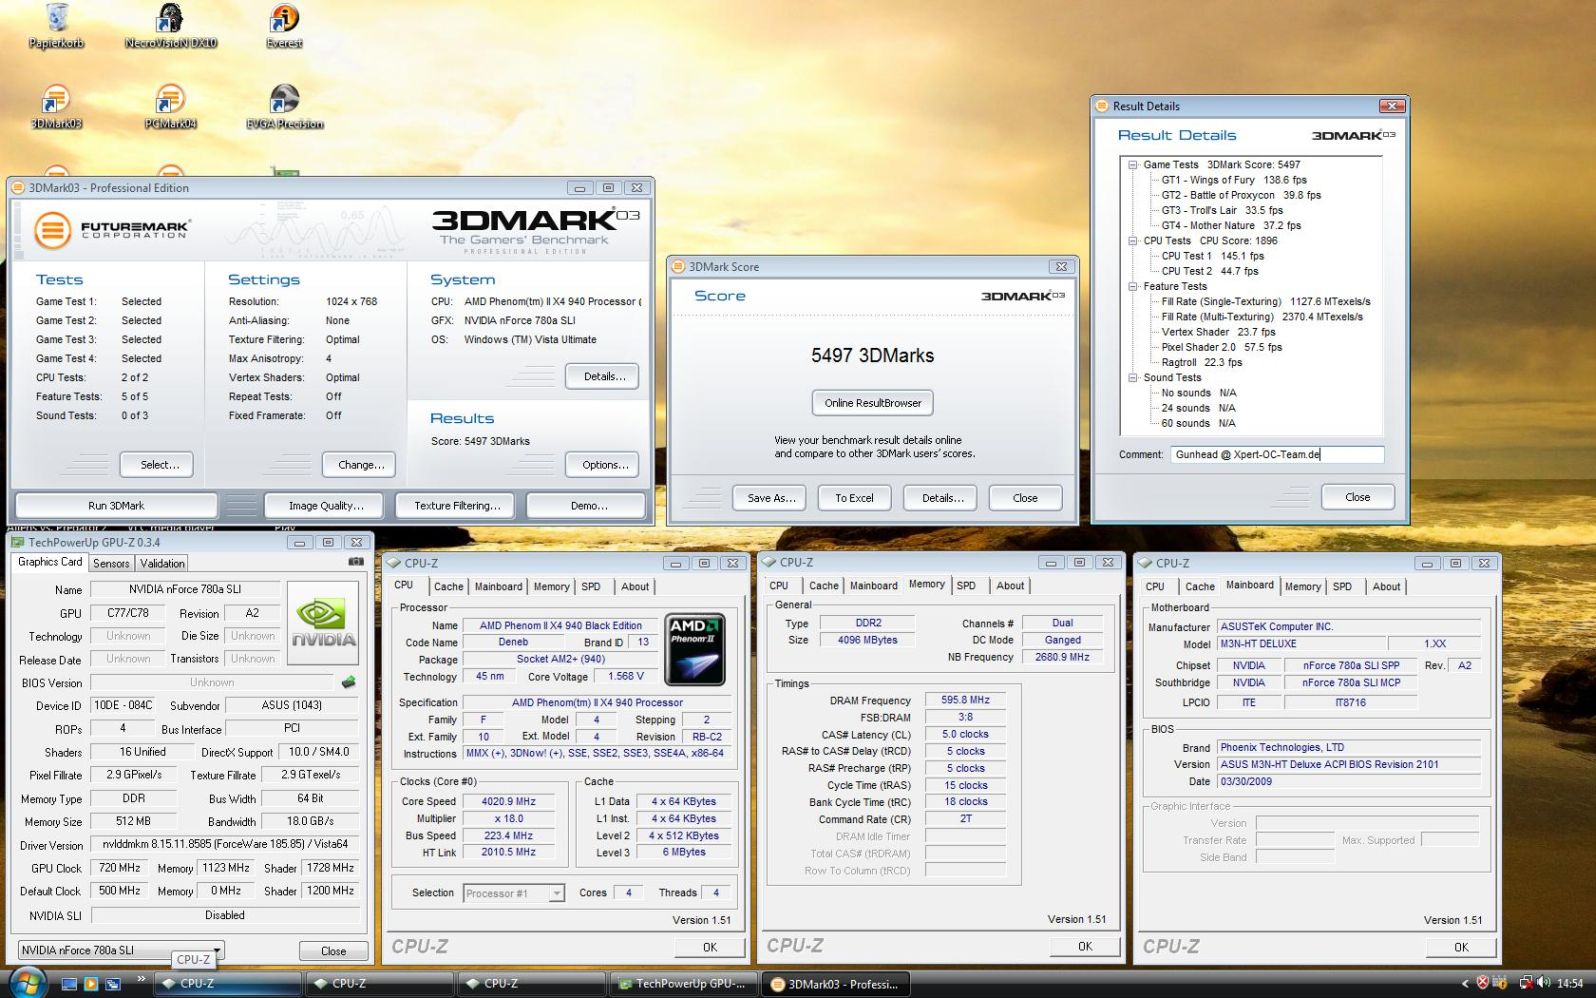The image size is (1596, 998).
Task: Collapse the Feature Tests tree node
Action: tap(1133, 286)
